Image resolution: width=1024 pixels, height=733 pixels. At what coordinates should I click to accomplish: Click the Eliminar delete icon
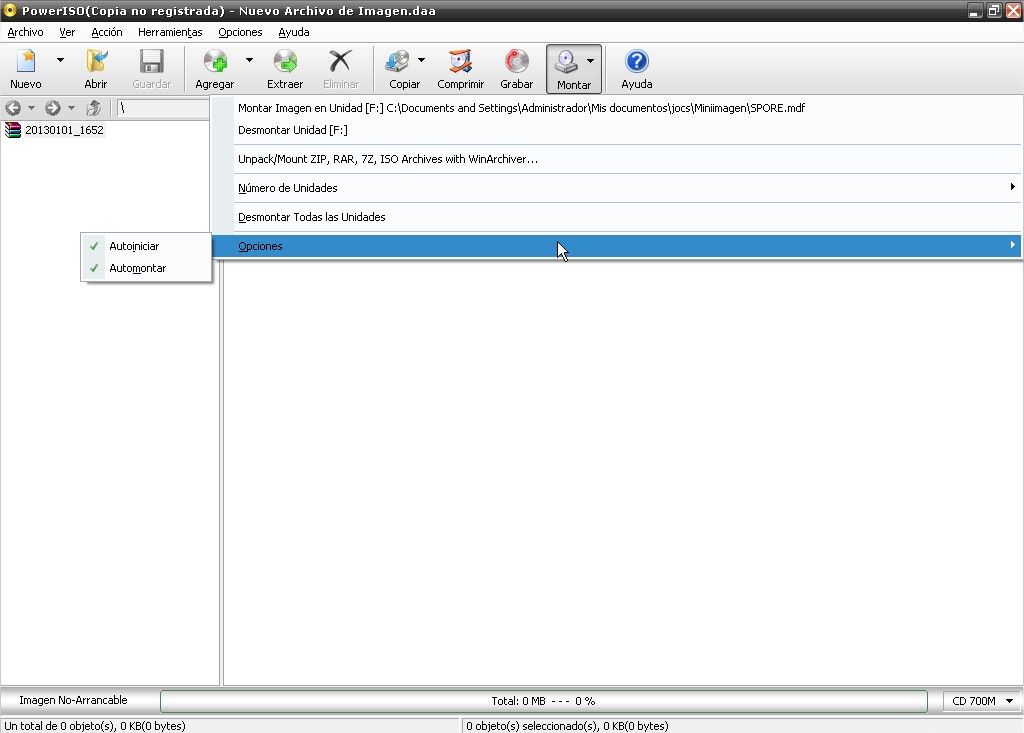click(x=340, y=62)
